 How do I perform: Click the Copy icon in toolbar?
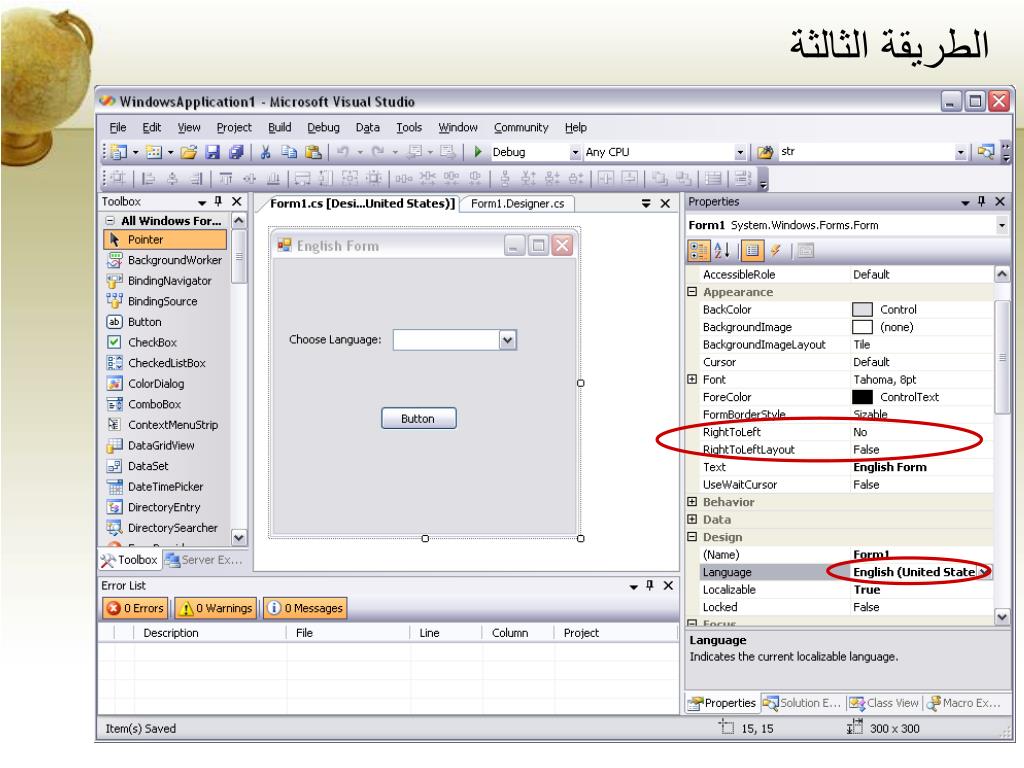(289, 152)
